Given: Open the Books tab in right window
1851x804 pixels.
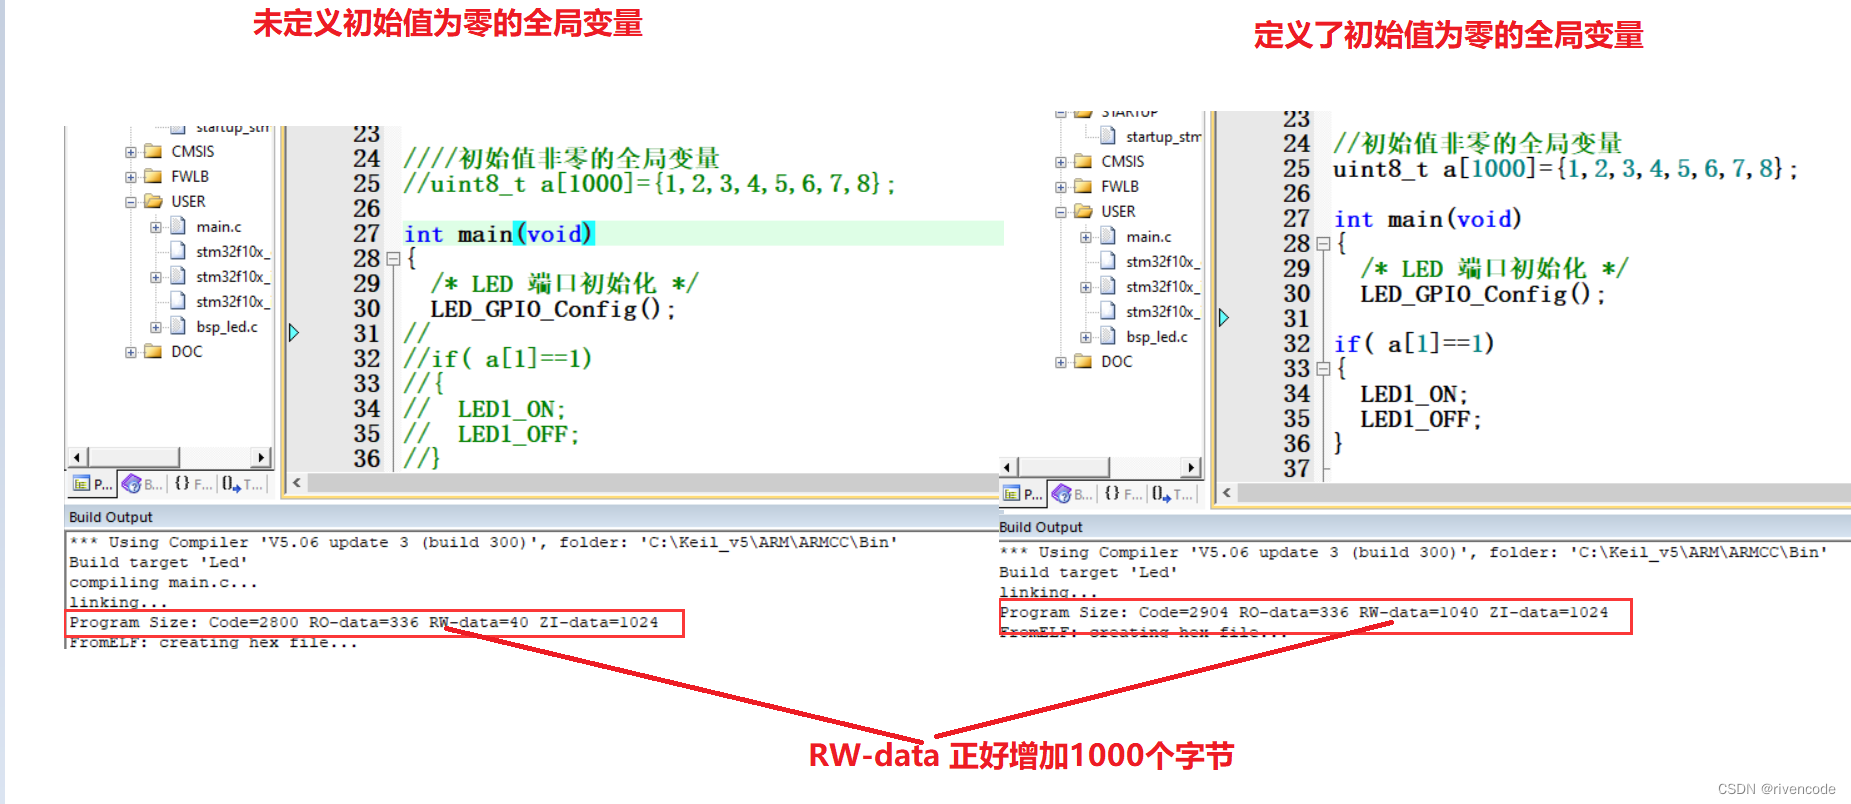Looking at the screenshot, I should click(1073, 494).
